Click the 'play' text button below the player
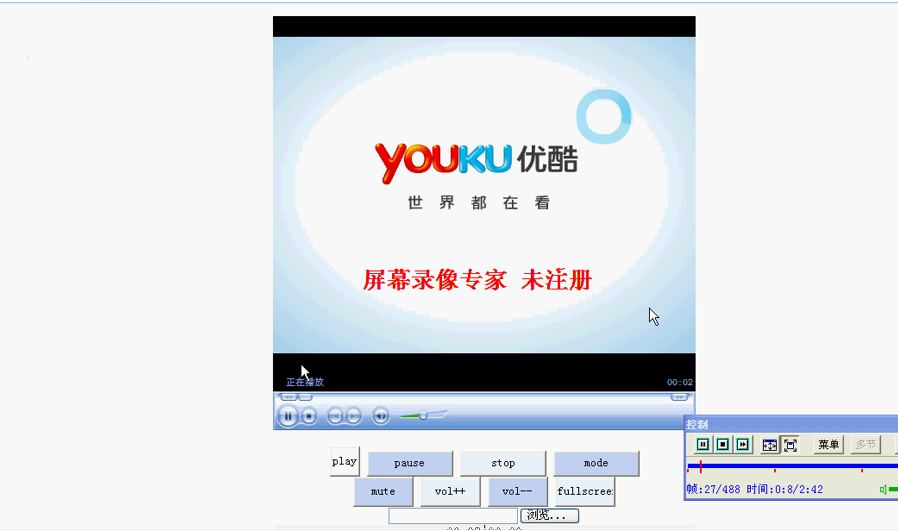 coord(345,461)
